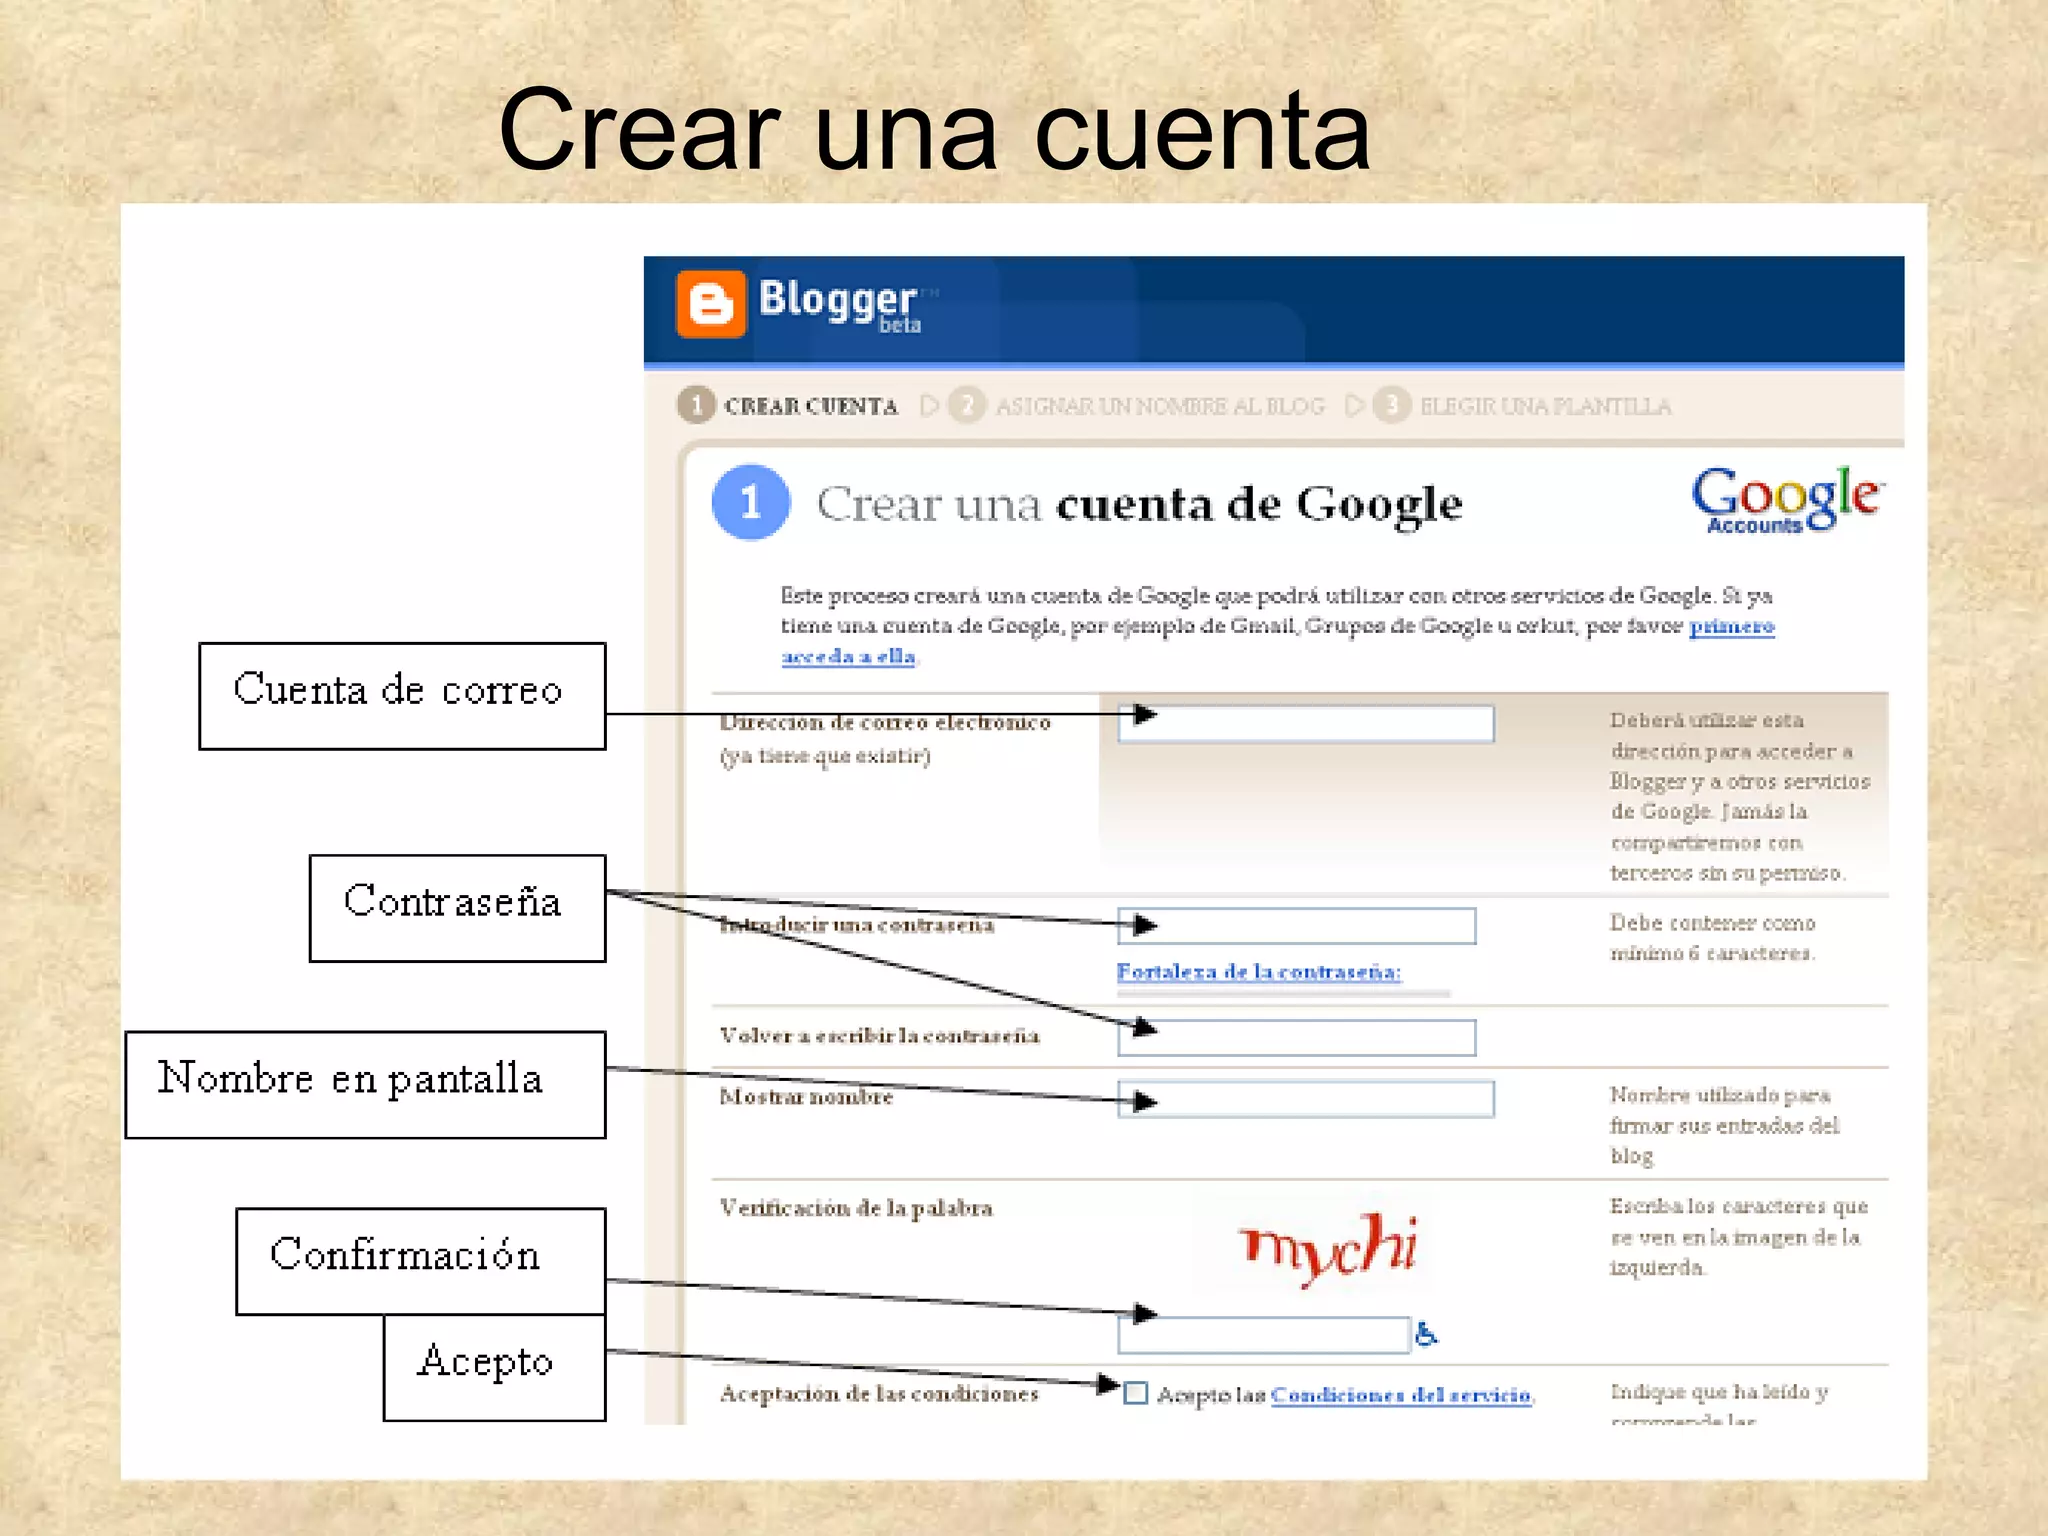Click the password strength meter bar
2048x1536 pixels.
(1283, 993)
